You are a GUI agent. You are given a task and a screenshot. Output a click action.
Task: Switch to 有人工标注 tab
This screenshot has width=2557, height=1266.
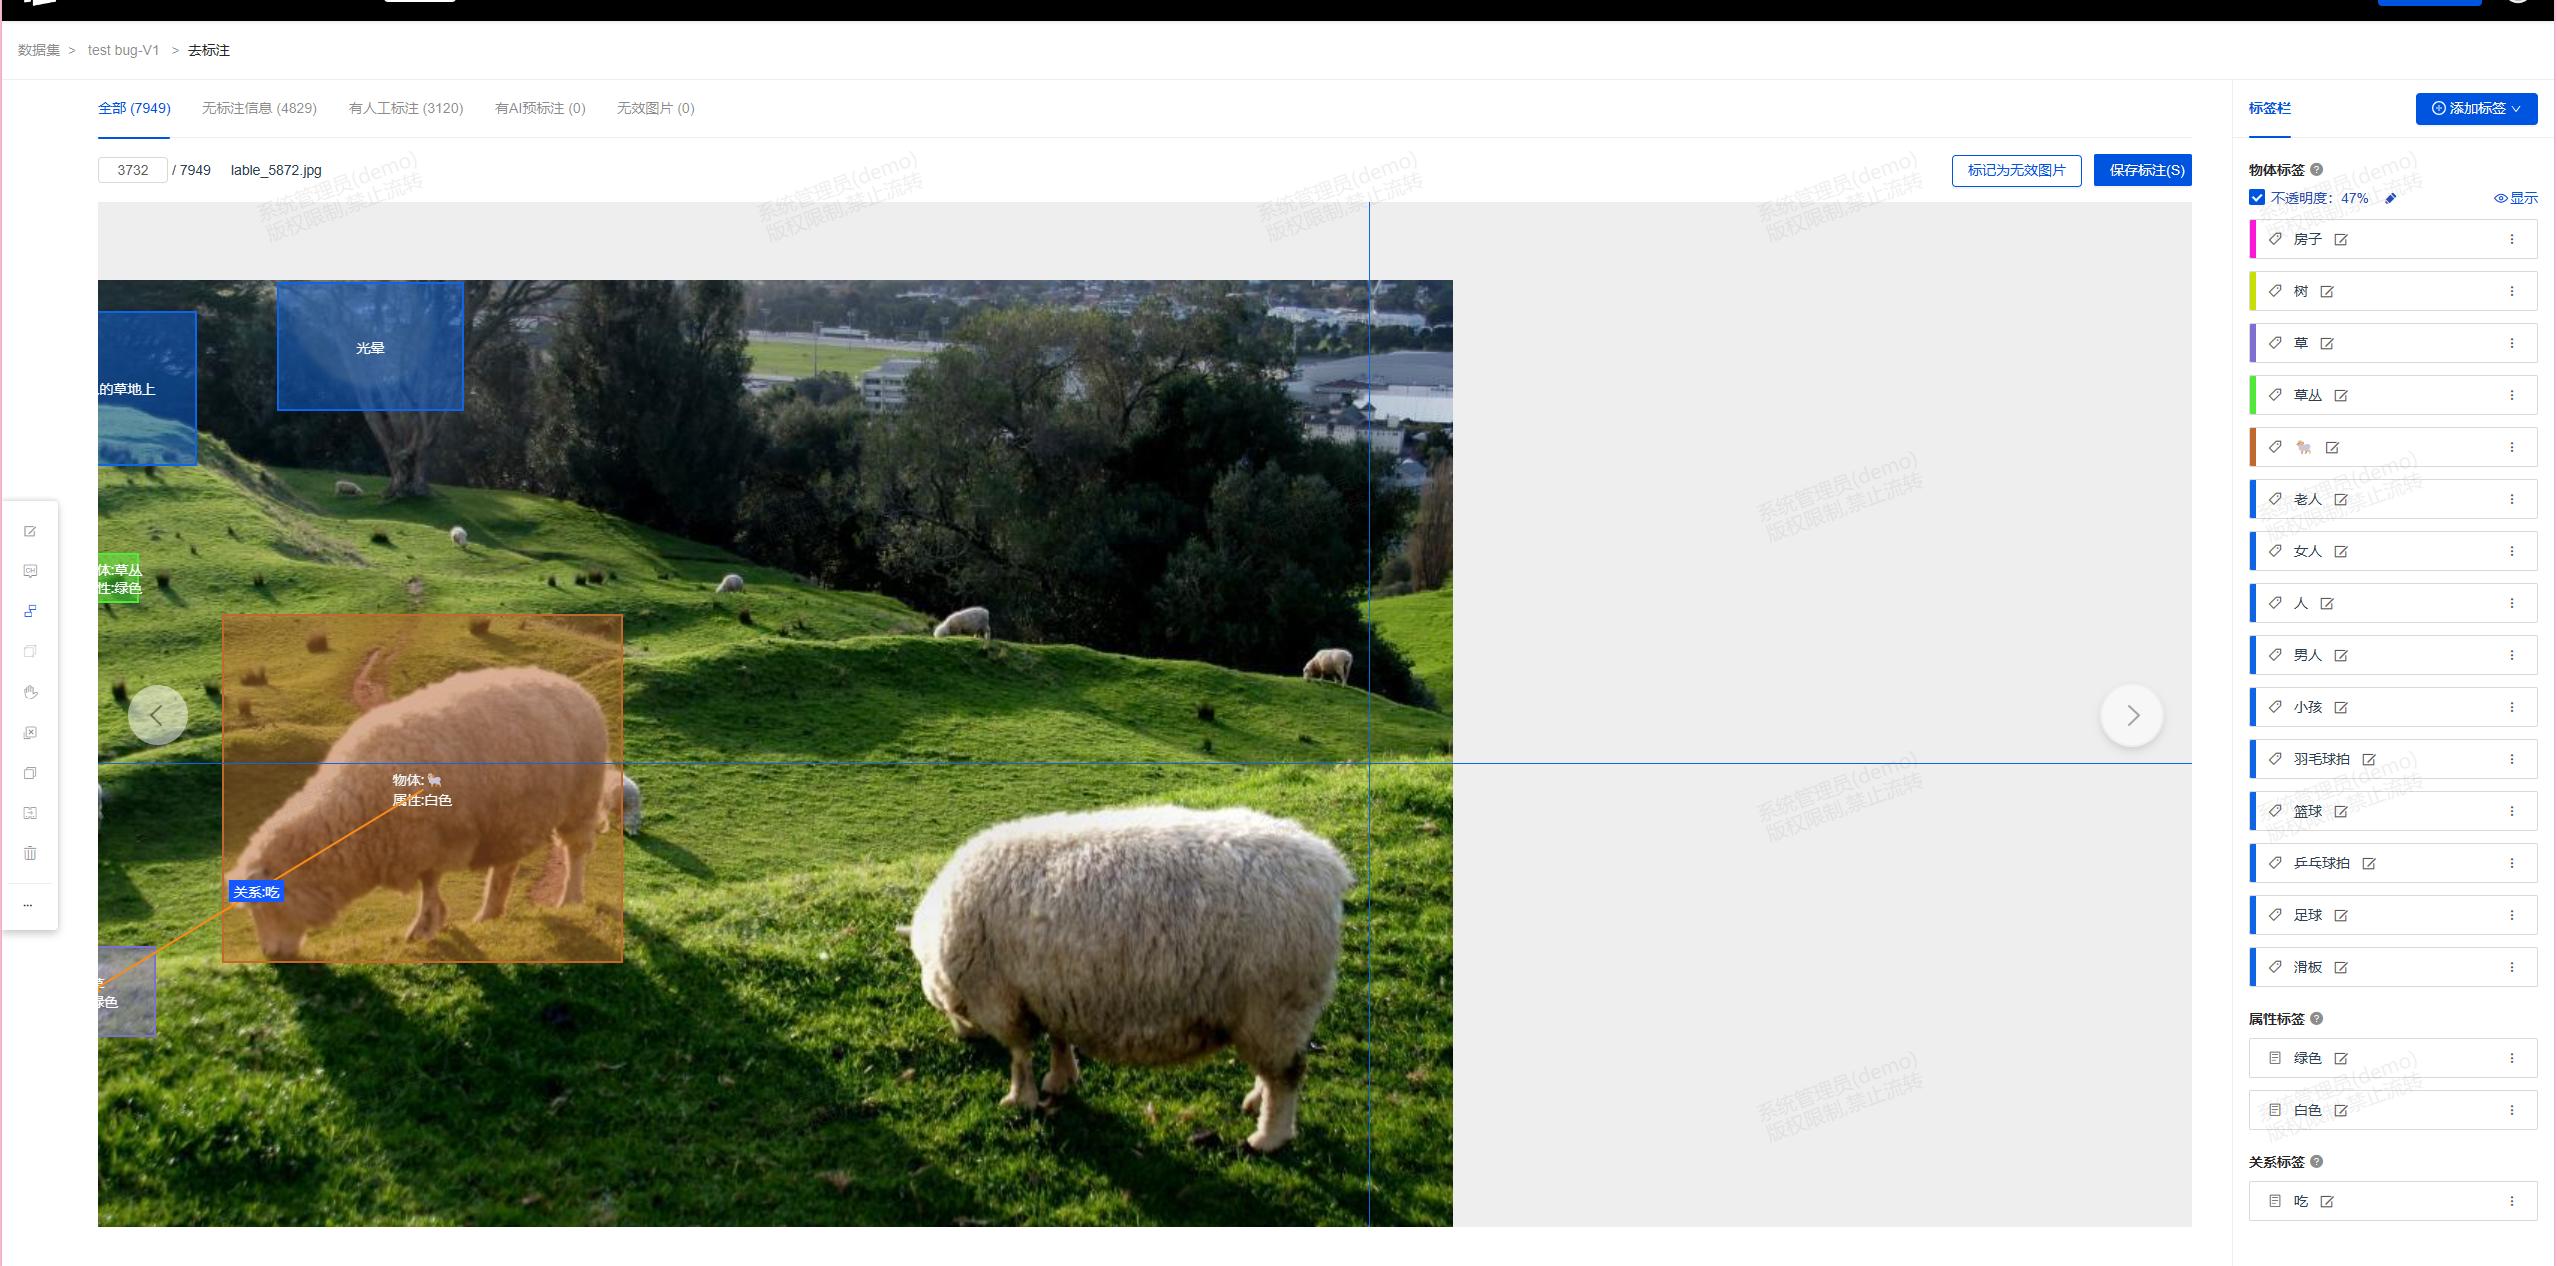click(405, 108)
